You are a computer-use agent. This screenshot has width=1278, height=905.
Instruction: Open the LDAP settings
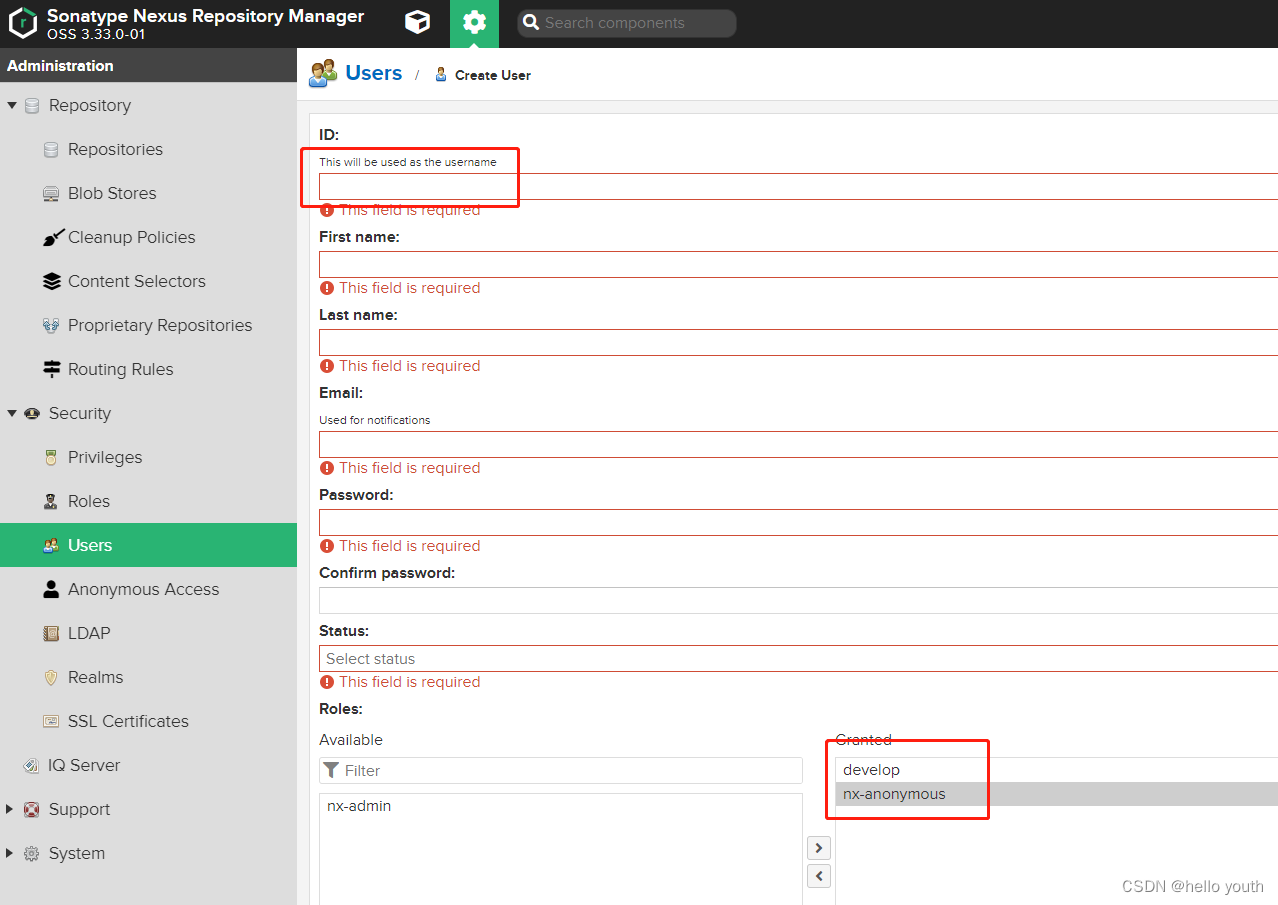86,633
